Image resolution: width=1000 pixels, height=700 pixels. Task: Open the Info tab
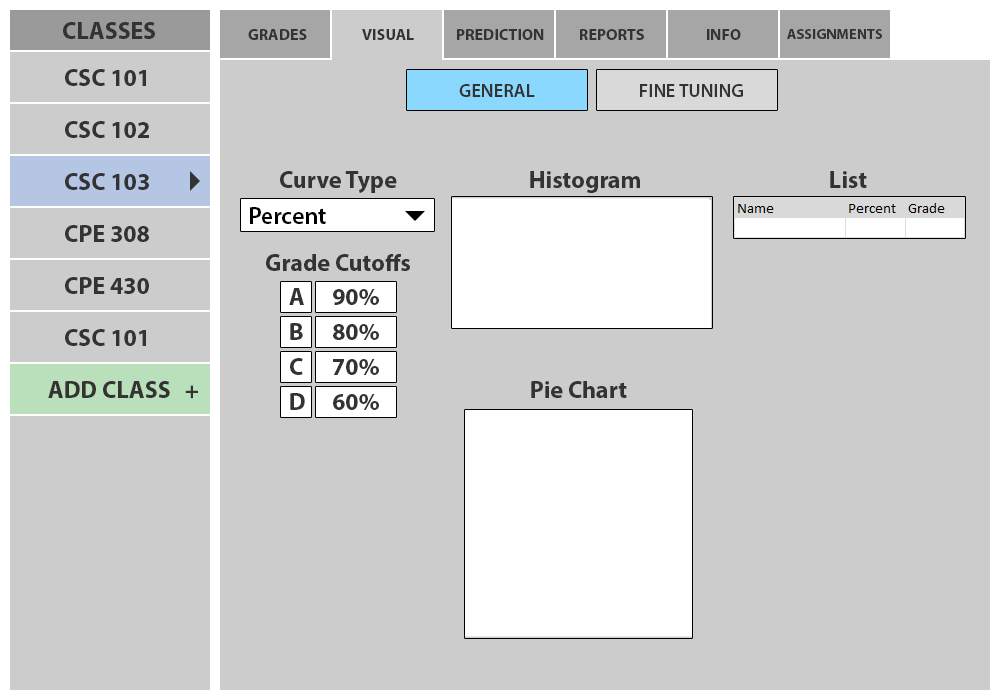tap(723, 35)
